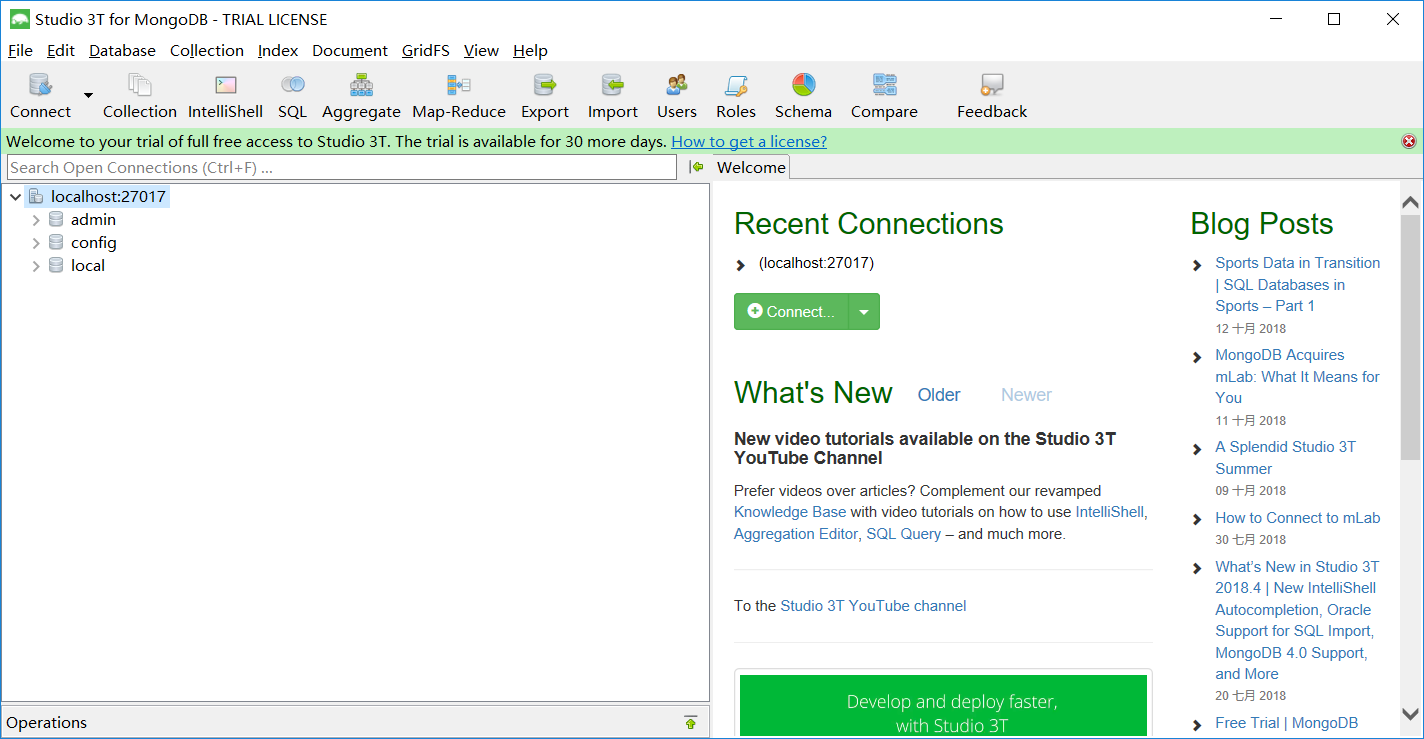Open the Collection menu
The width and height of the screenshot is (1424, 739).
pyautogui.click(x=207, y=50)
